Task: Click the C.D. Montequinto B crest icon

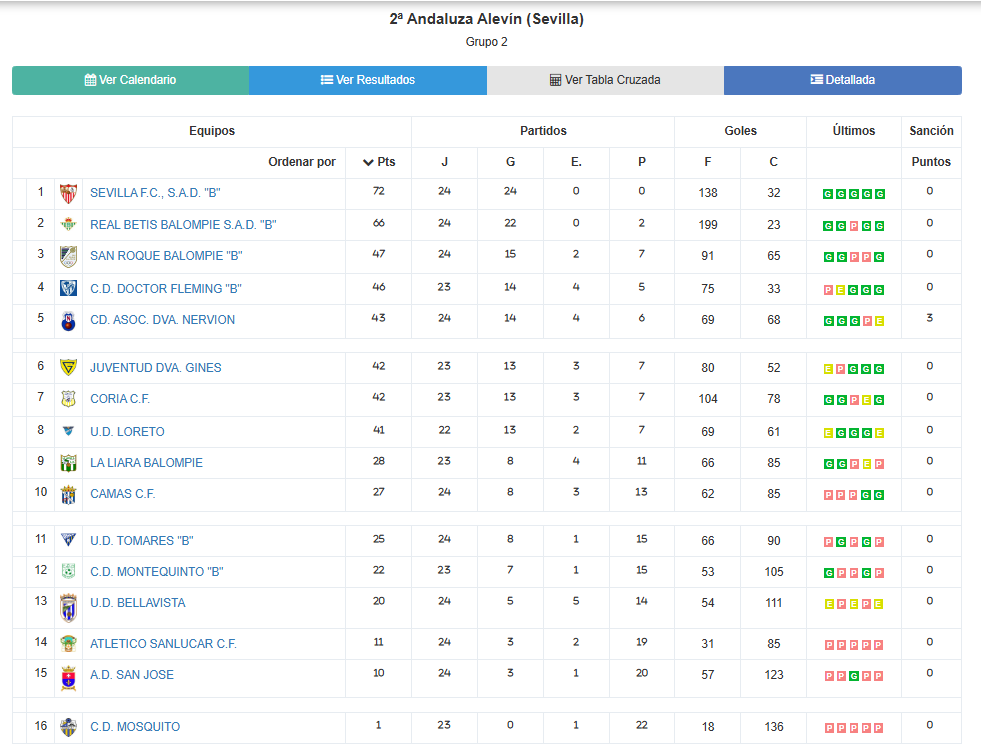Action: pyautogui.click(x=68, y=571)
